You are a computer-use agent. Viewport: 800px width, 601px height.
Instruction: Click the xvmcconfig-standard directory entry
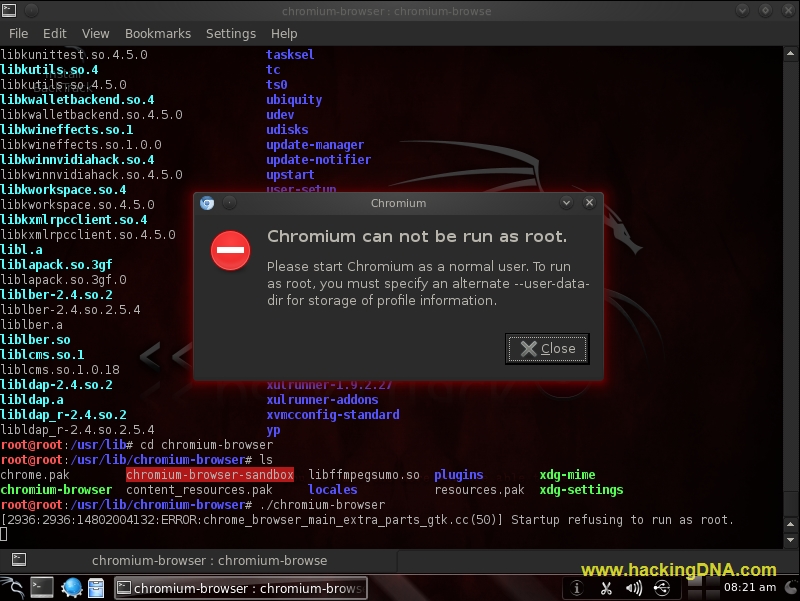[333, 415]
